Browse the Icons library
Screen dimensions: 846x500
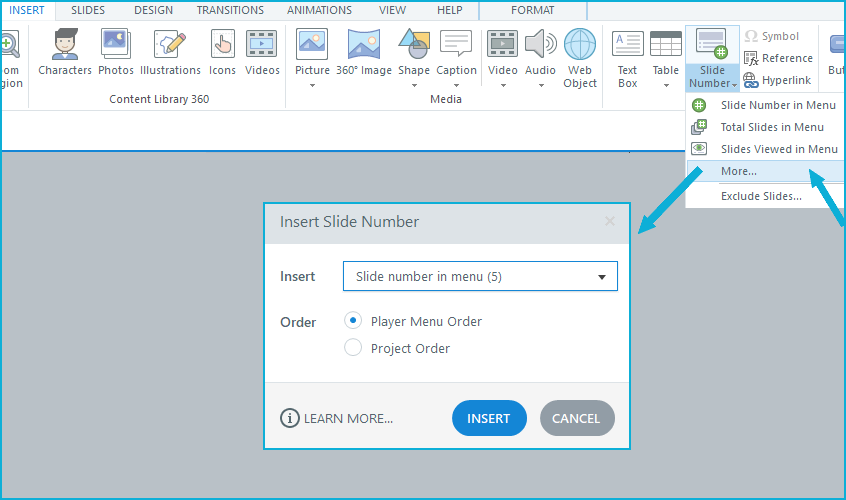(x=222, y=52)
